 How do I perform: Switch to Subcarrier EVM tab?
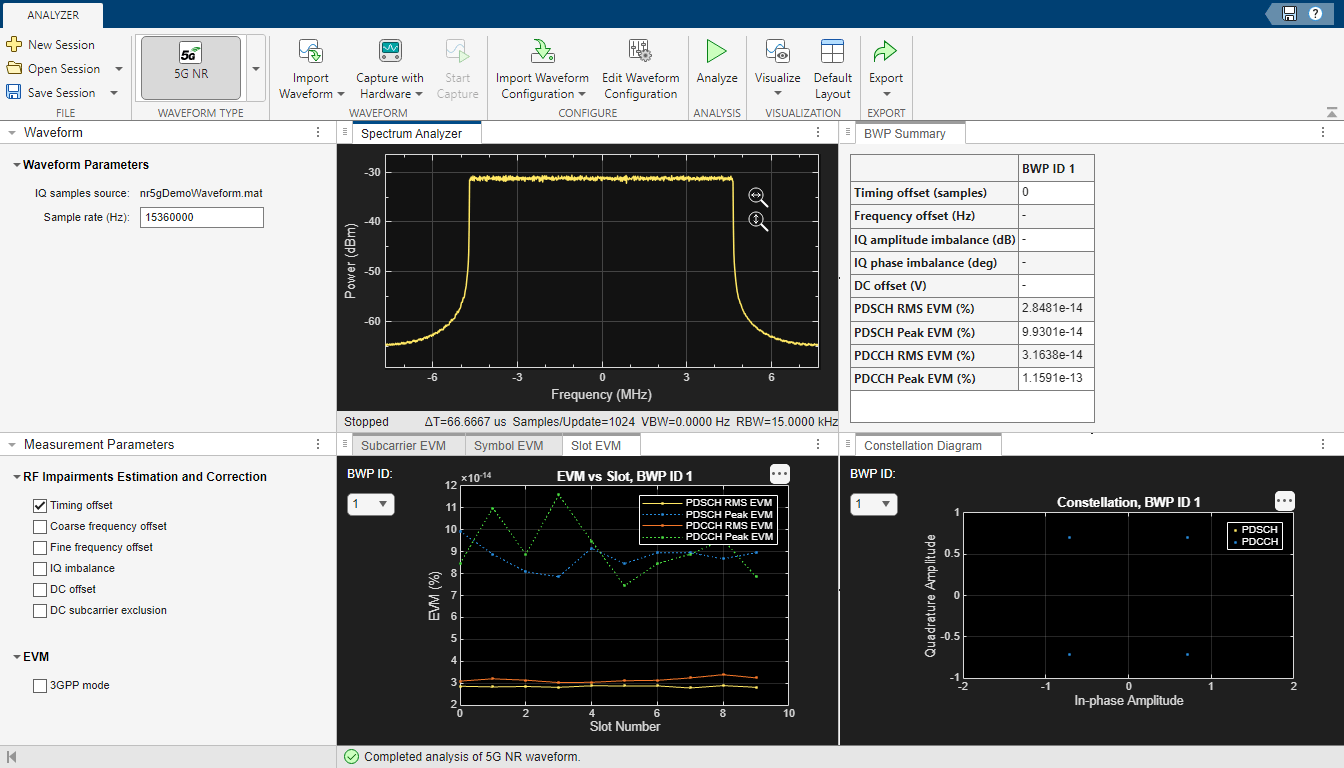point(402,445)
